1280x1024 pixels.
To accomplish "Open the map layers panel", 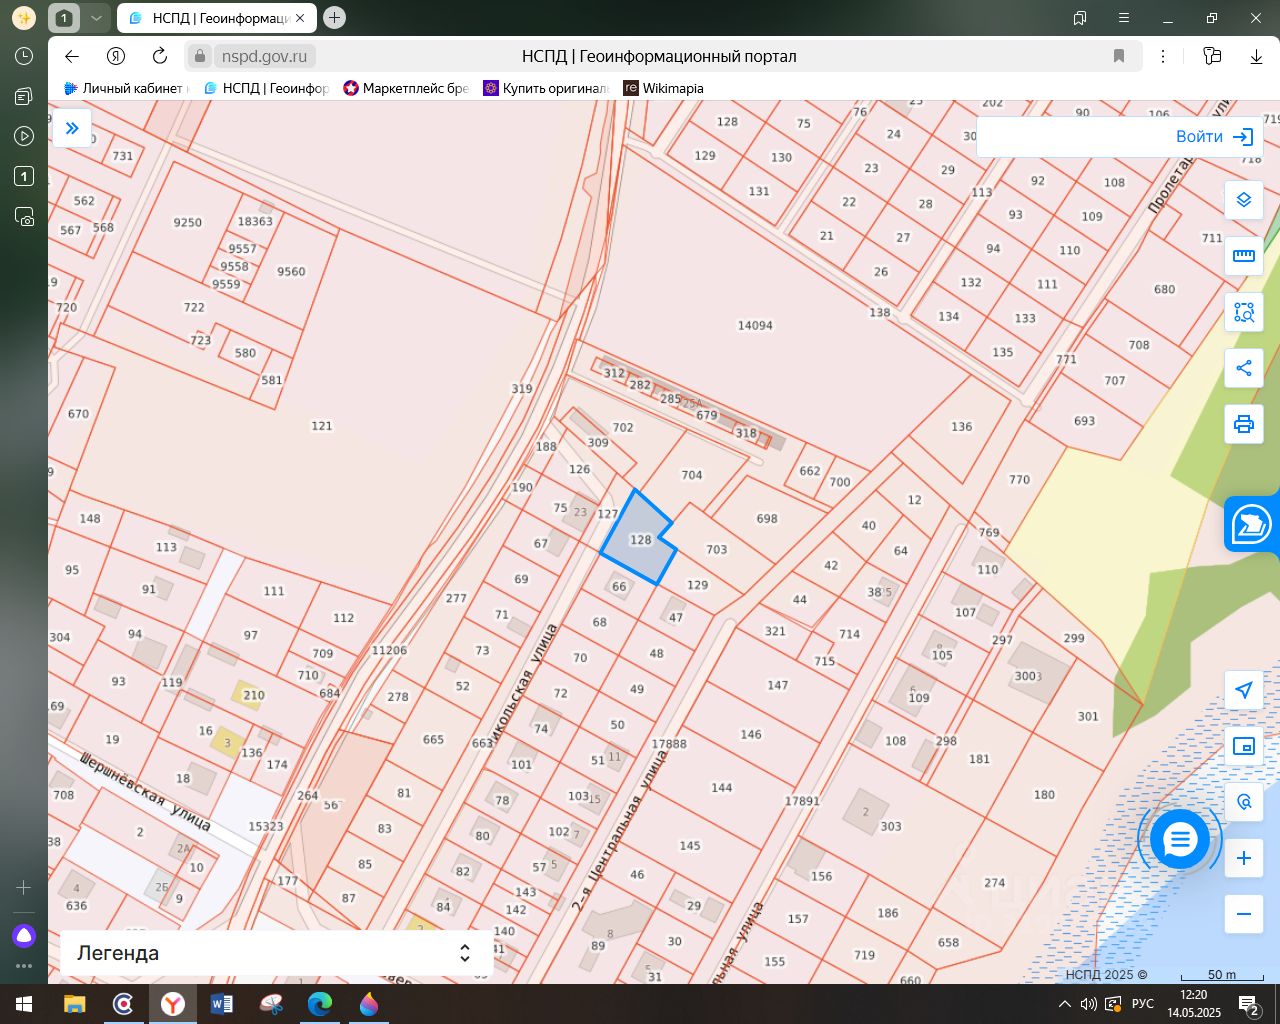I will (1244, 200).
